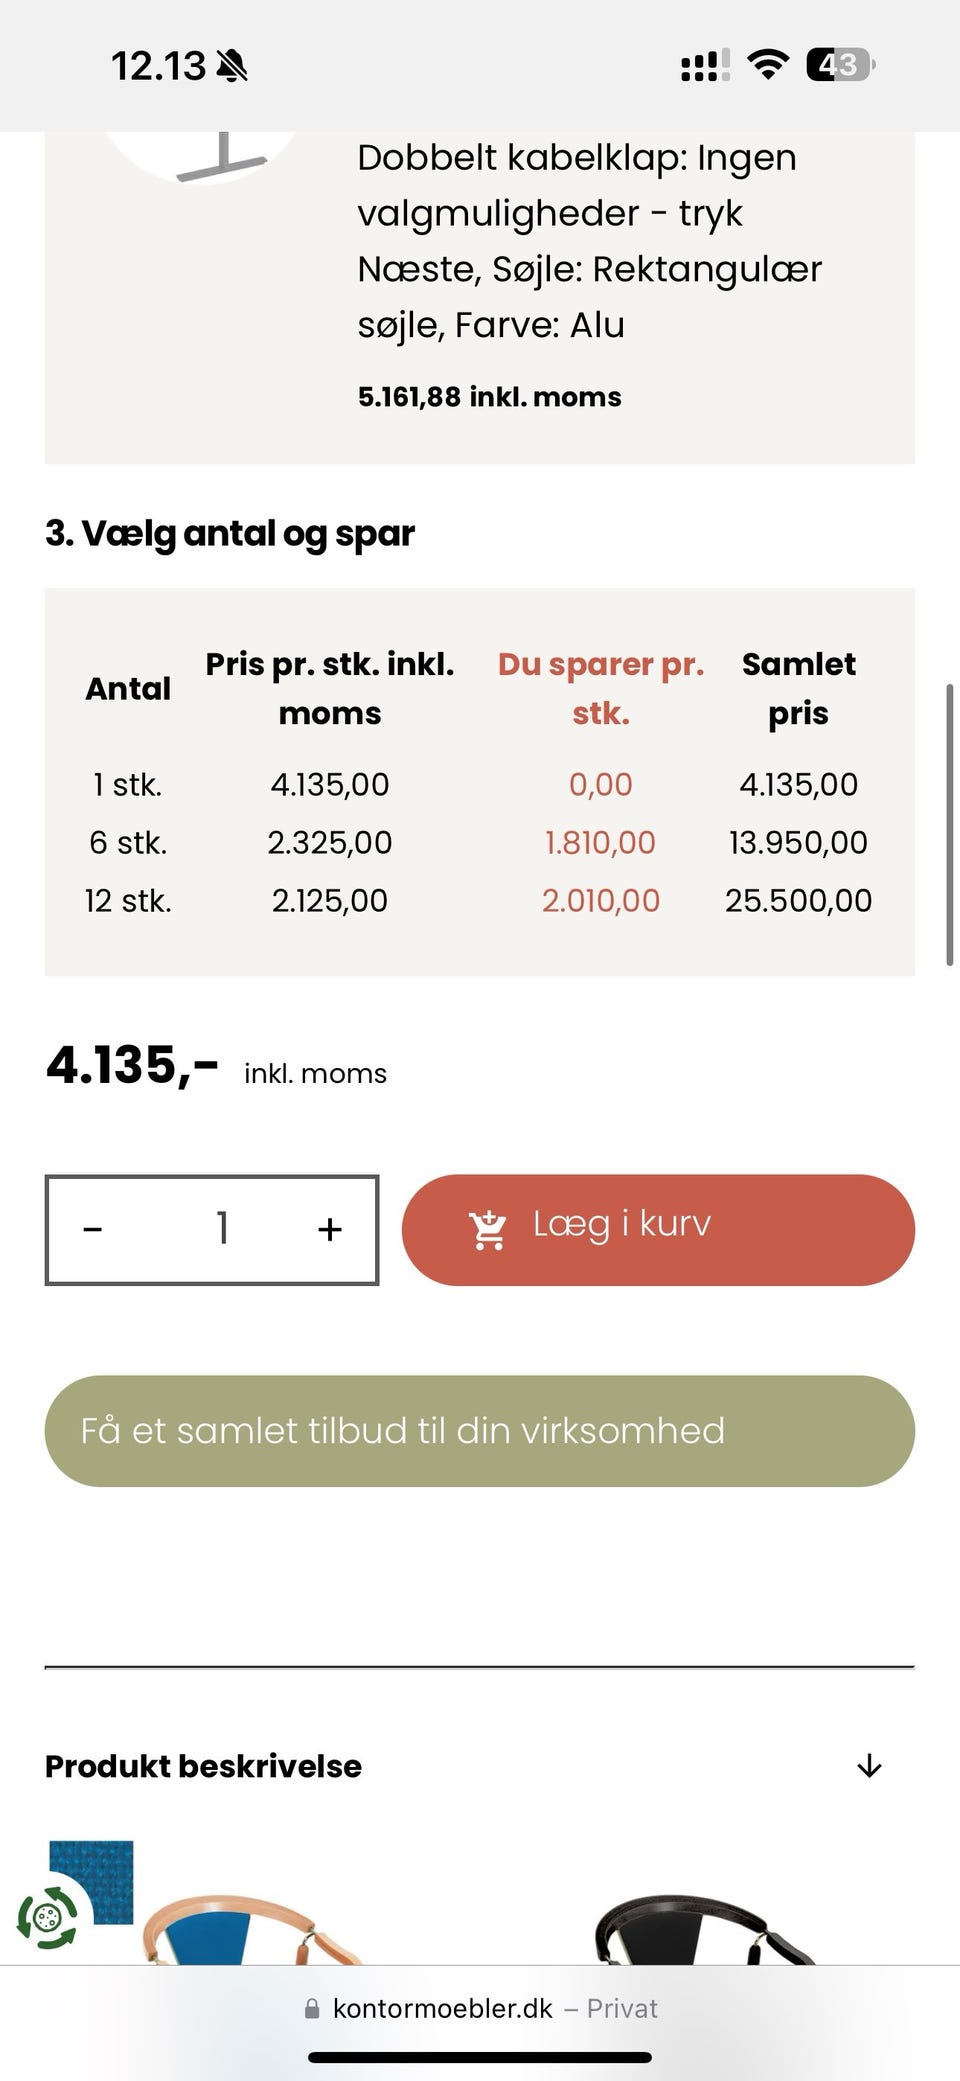Viewport: 960px width, 2081px height.
Task: Tap the Produkt beskrivelse section heading
Action: (203, 1766)
